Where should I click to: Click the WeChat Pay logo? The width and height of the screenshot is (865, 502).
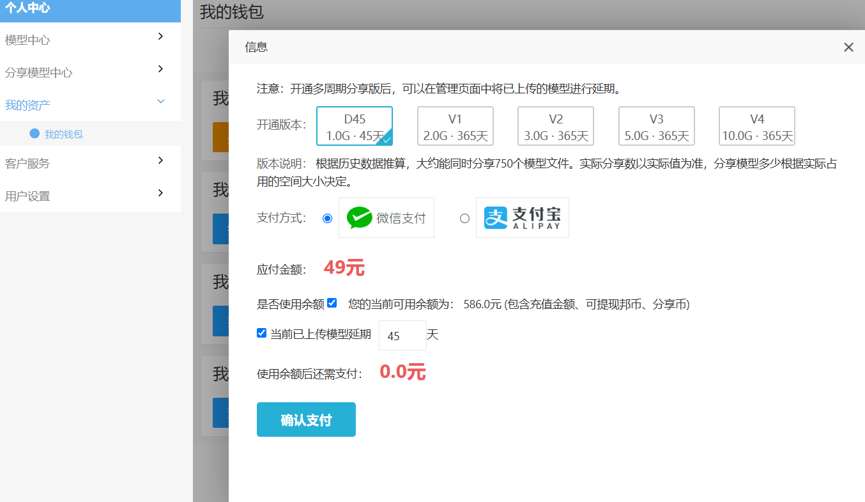click(386, 218)
